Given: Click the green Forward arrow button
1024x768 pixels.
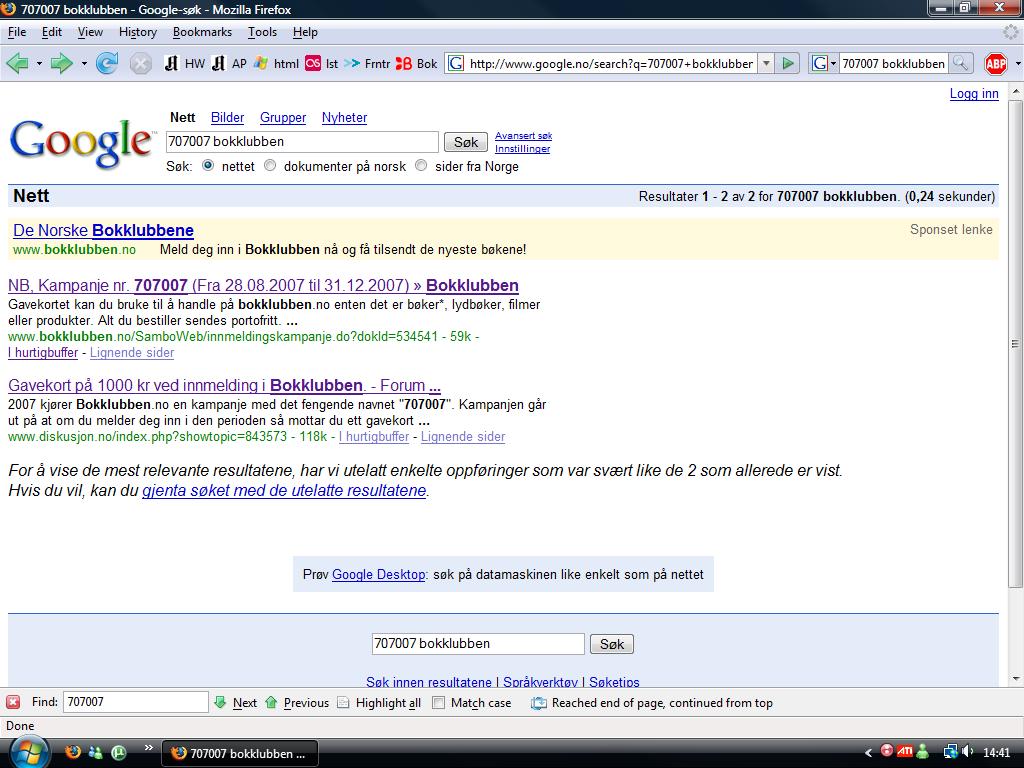Looking at the screenshot, I should (x=61, y=63).
